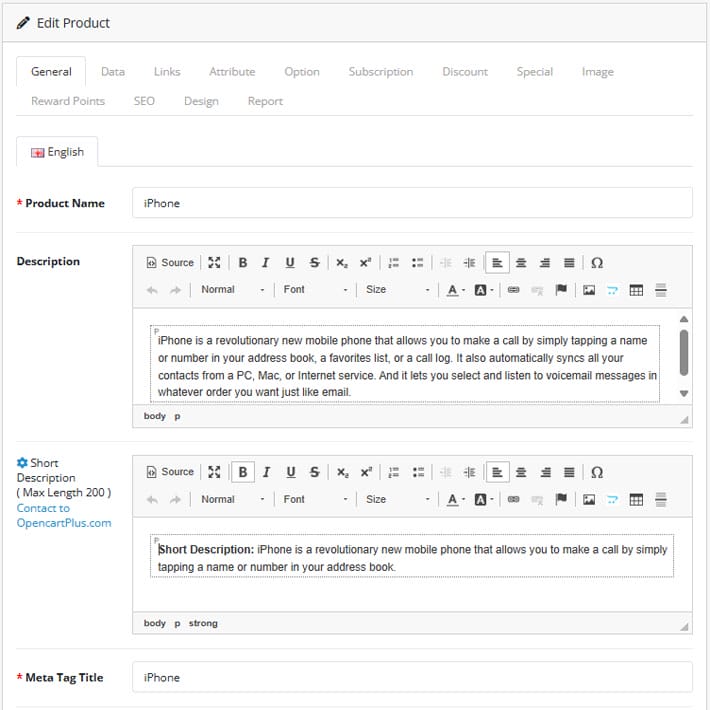Apply Superscript in Description editor

pos(365,263)
